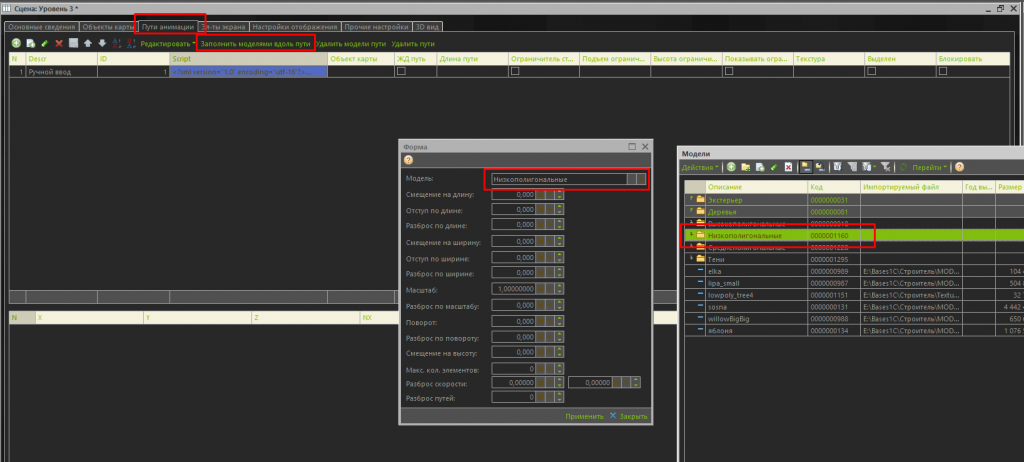Image resolution: width=1024 pixels, height=462 pixels.
Task: Click the green pencil edit icon in scene toolbar
Action: (x=44, y=43)
